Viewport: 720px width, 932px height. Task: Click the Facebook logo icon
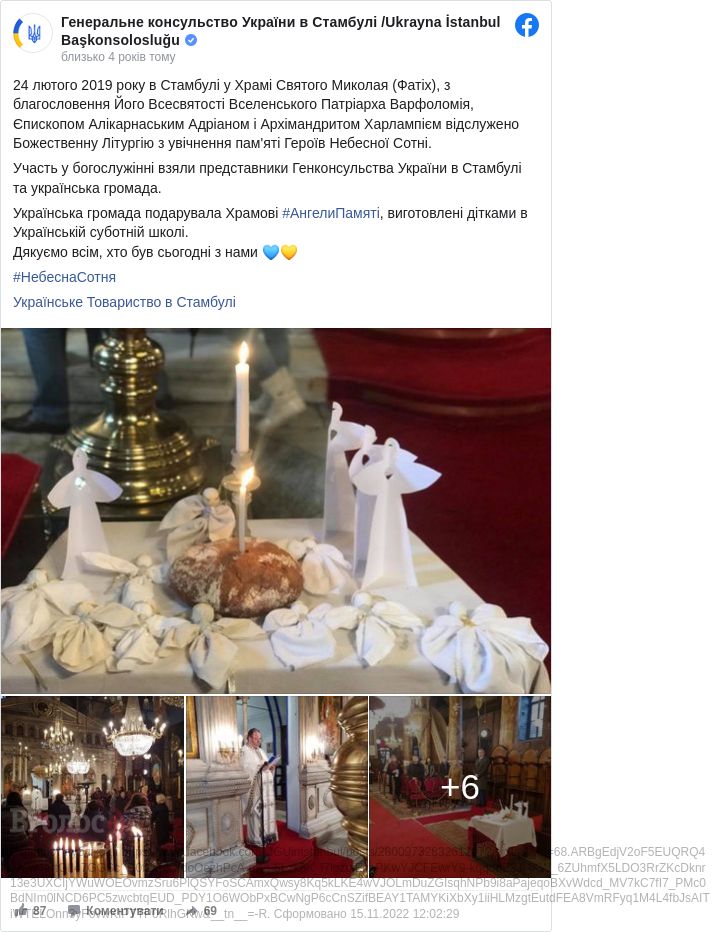pos(527,25)
